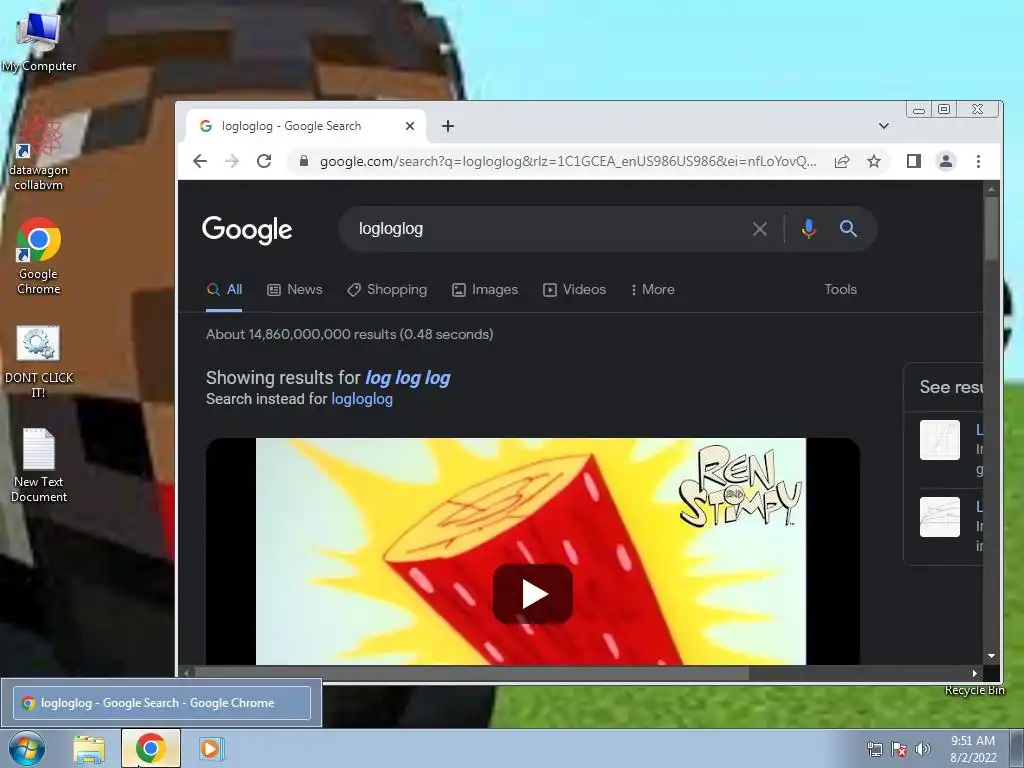1024x768 pixels.
Task: Click into the logloglog search field
Action: point(549,229)
